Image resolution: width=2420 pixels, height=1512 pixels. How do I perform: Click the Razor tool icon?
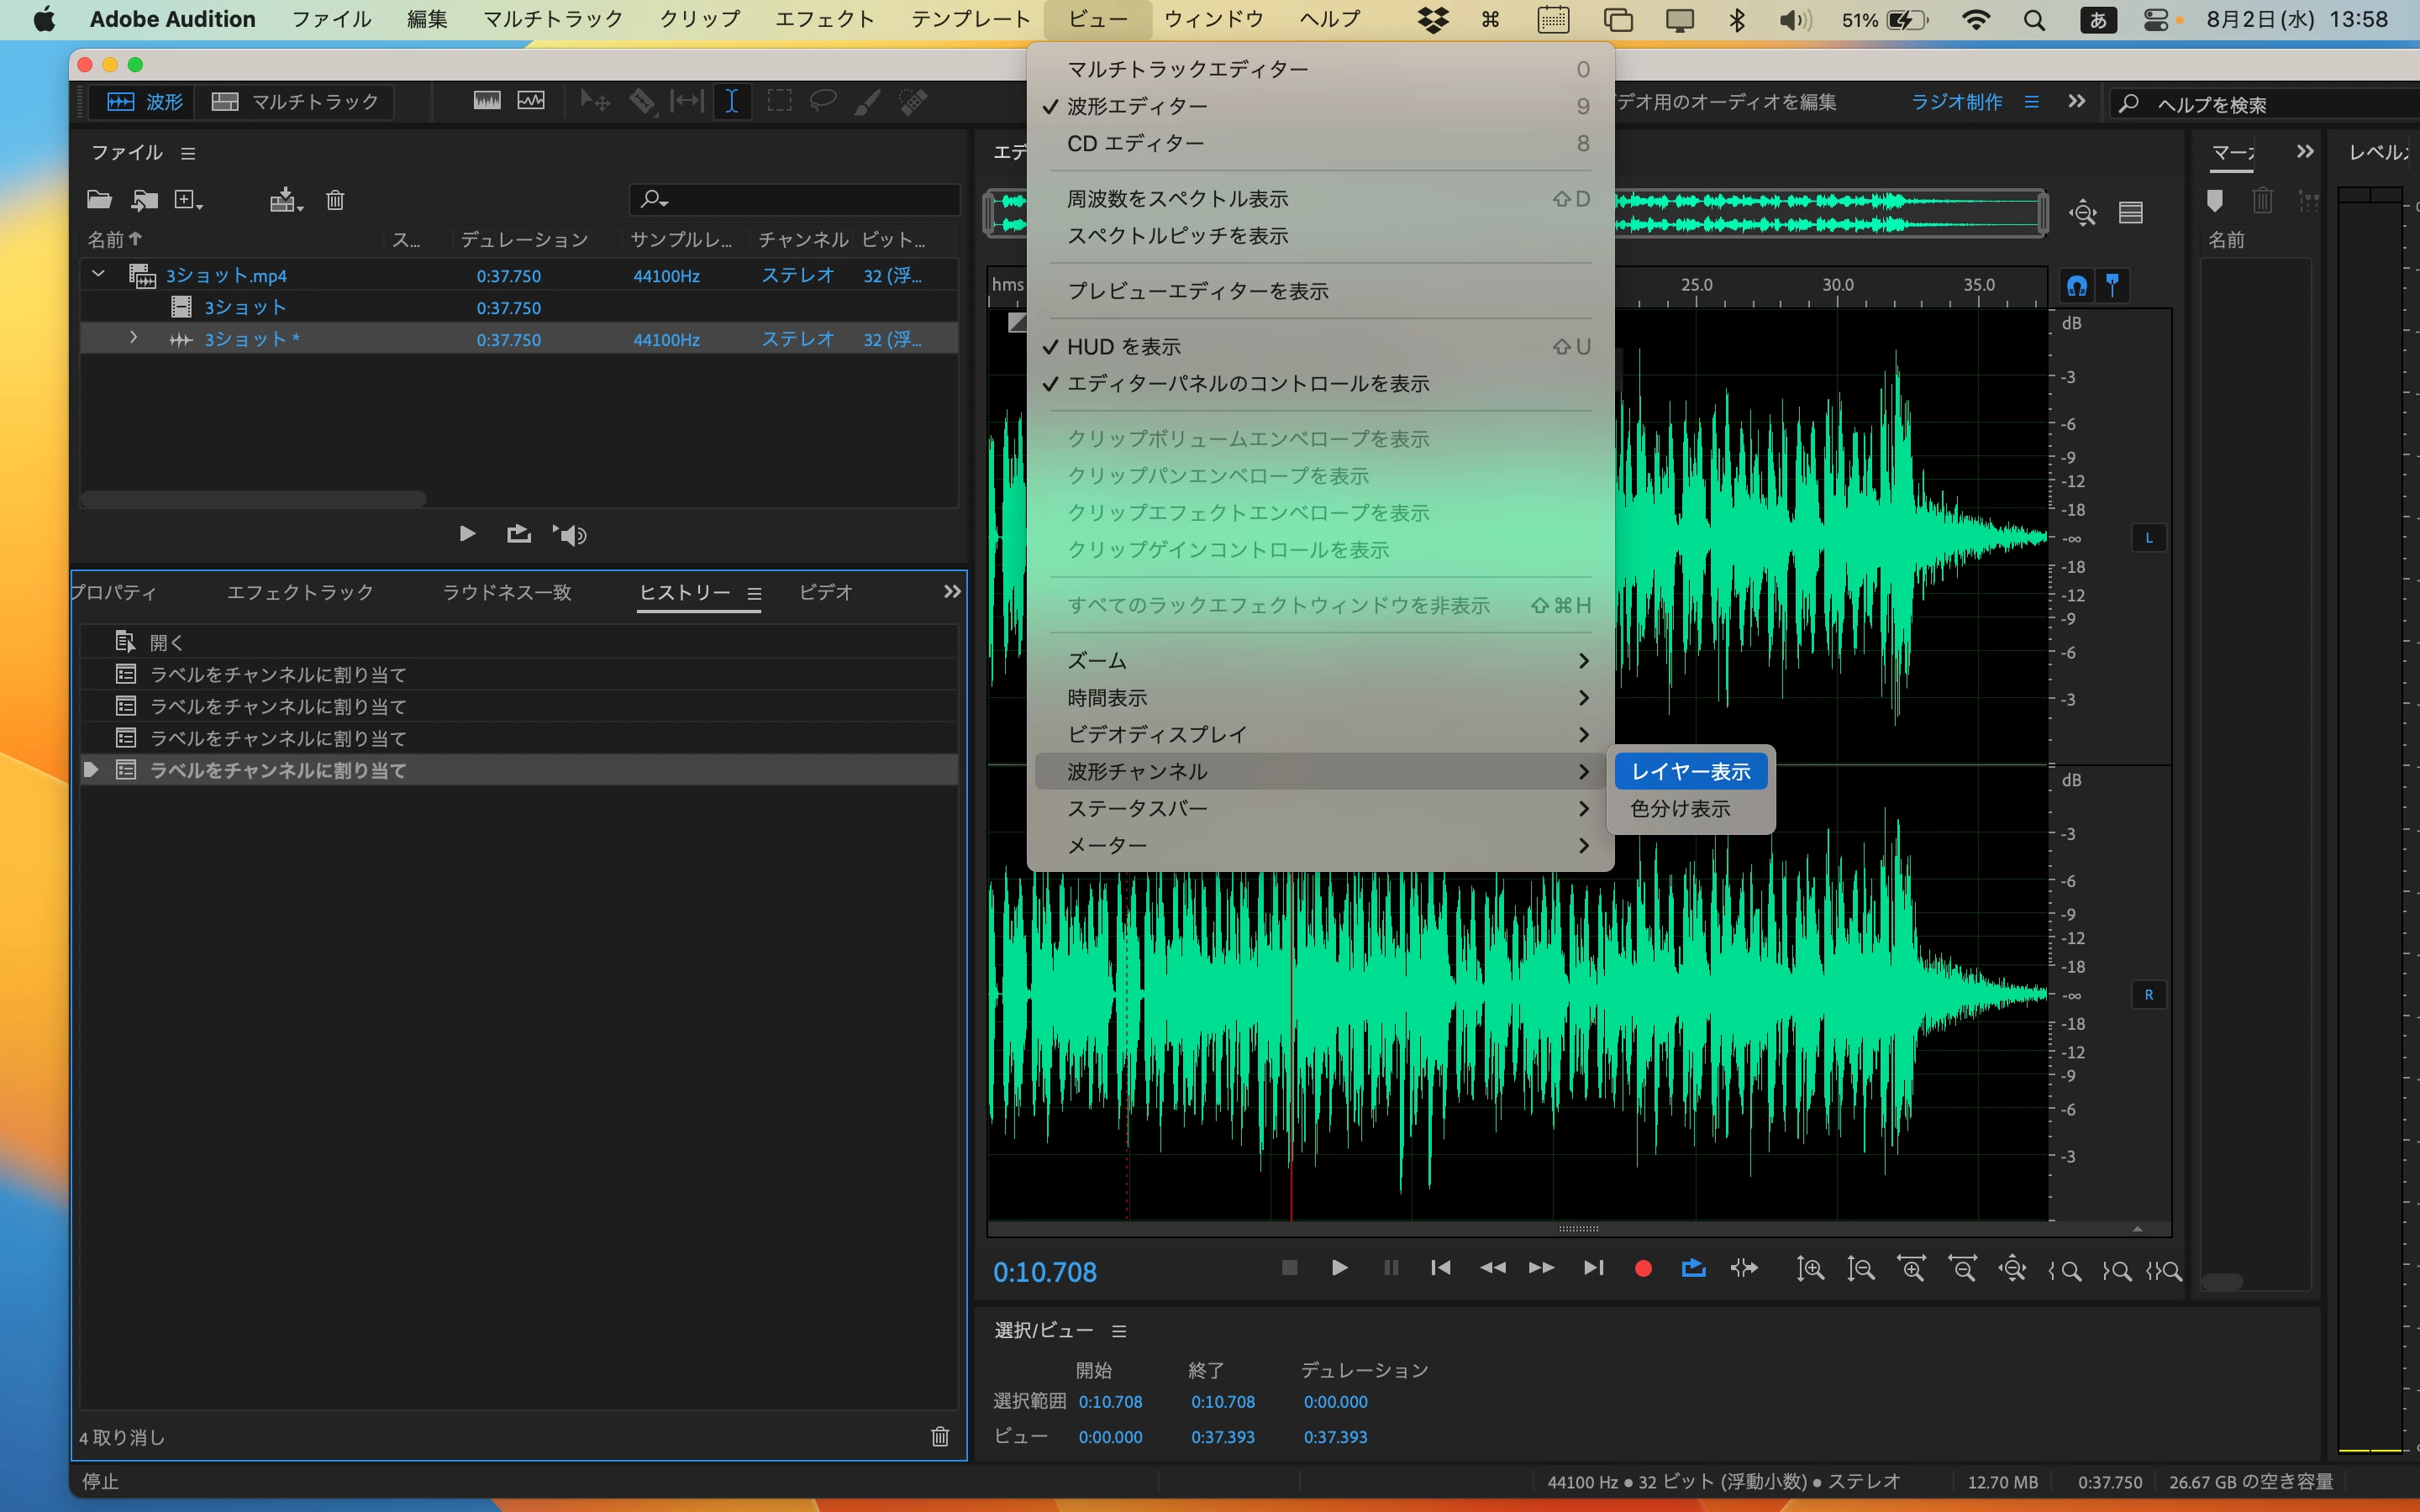tap(642, 101)
